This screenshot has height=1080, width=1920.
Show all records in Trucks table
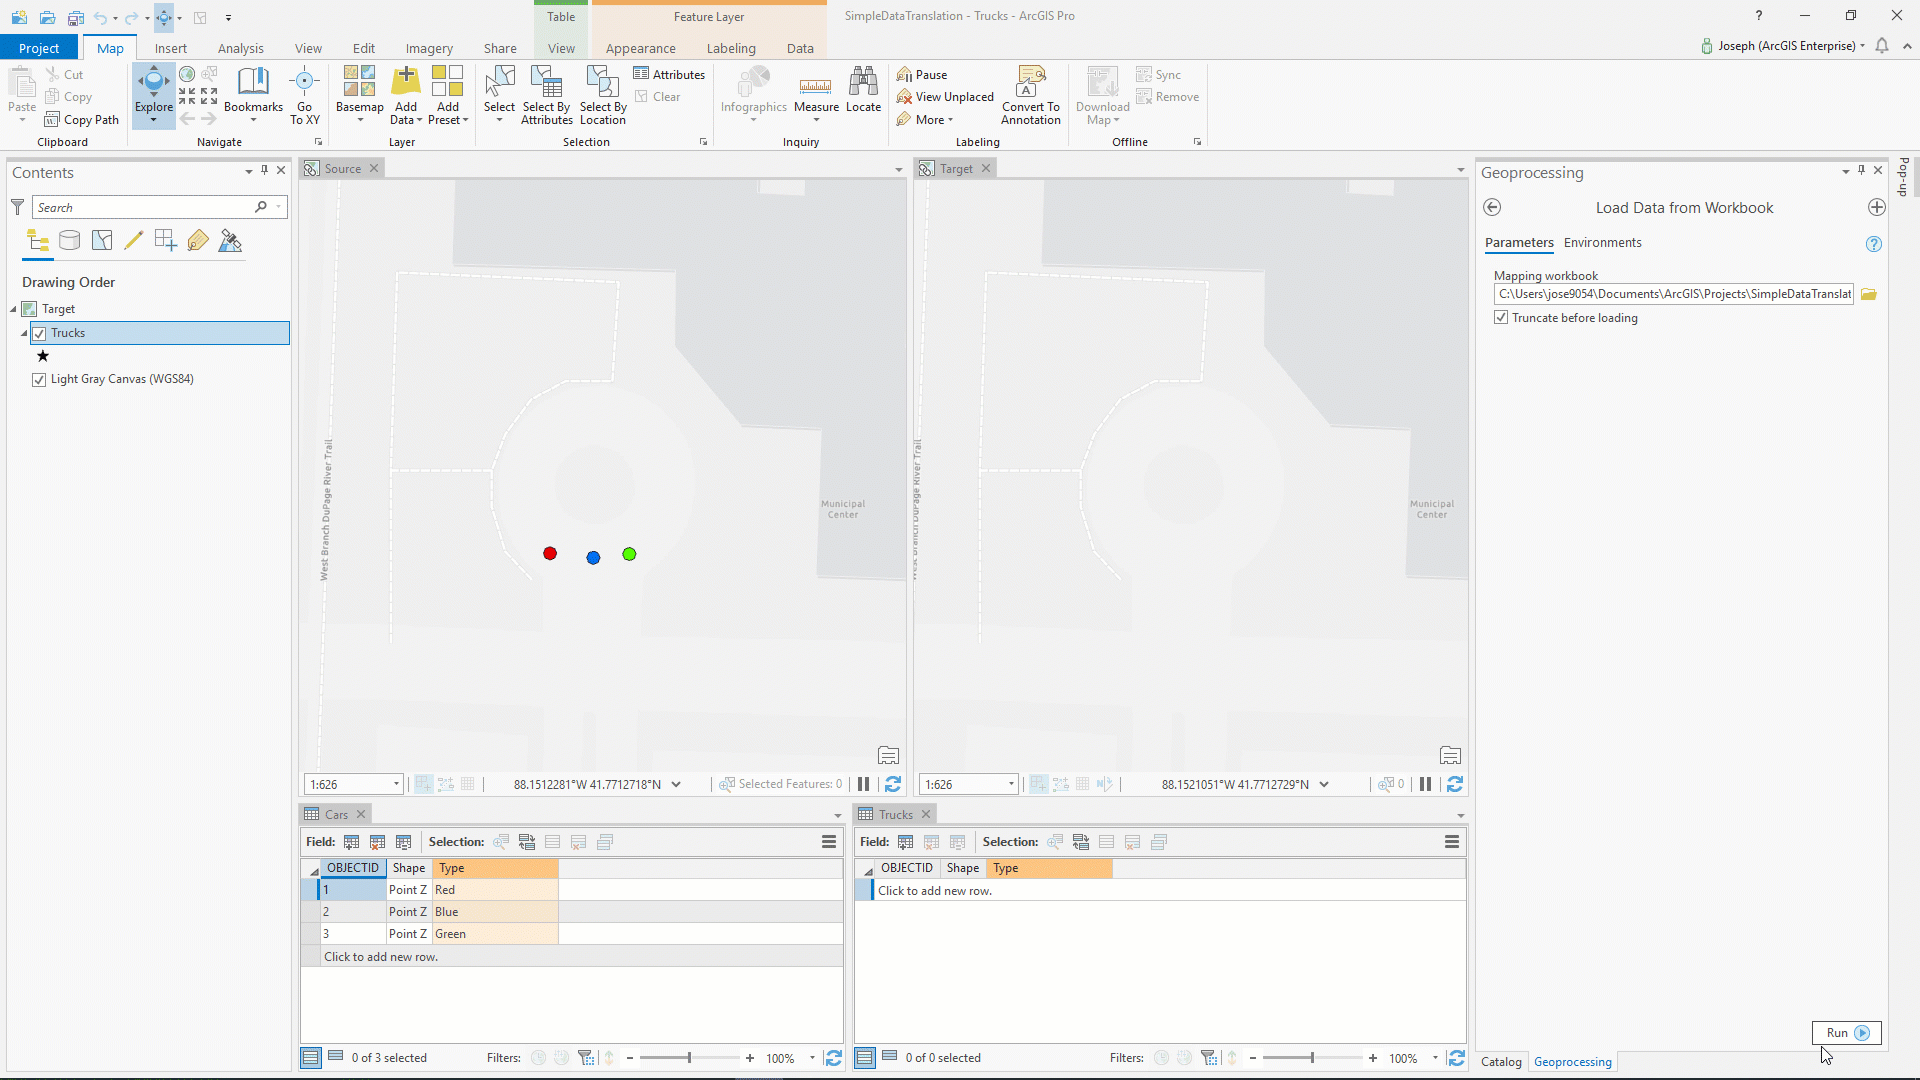click(865, 1057)
